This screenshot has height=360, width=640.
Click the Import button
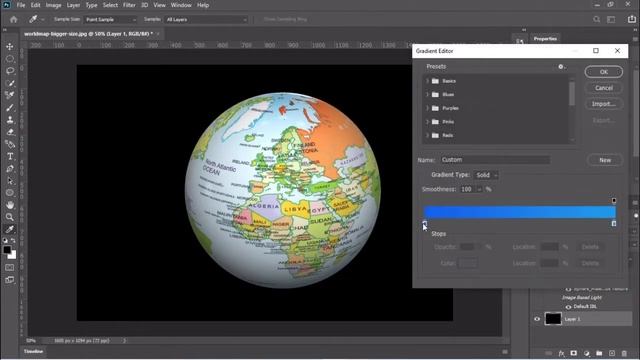click(604, 104)
